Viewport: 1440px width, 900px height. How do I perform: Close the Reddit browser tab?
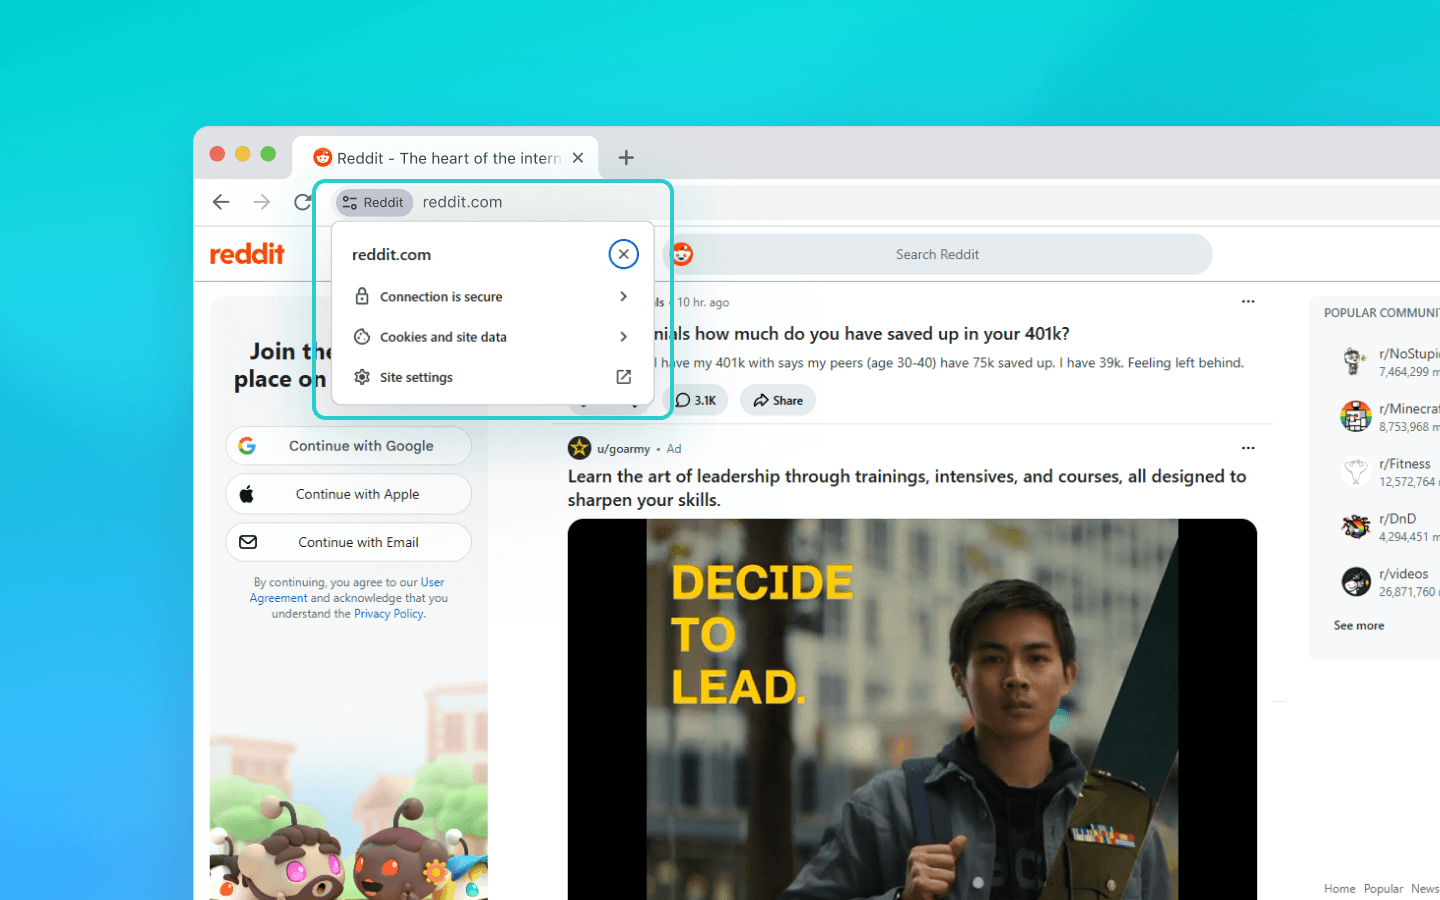(578, 158)
